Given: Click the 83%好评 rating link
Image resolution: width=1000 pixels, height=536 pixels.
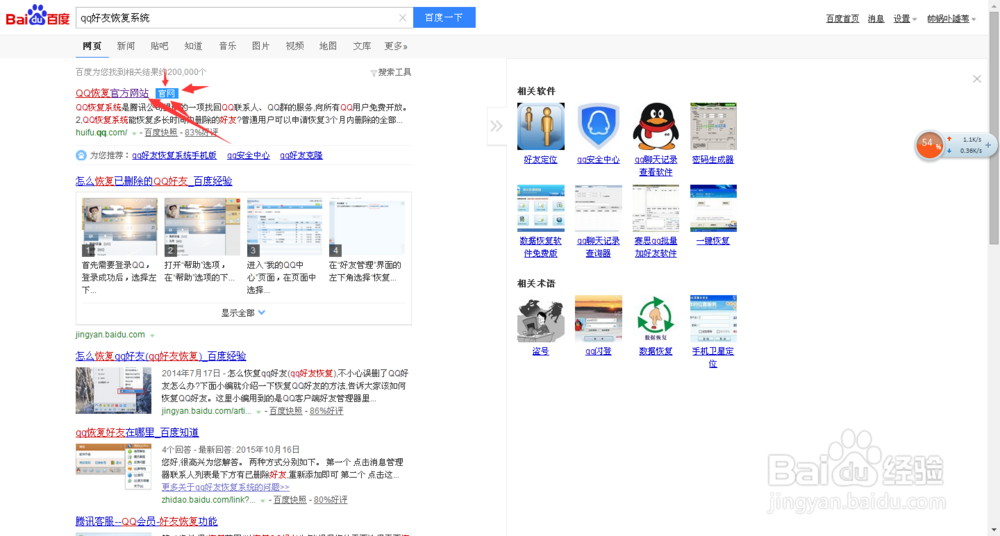Looking at the screenshot, I should coord(202,133).
